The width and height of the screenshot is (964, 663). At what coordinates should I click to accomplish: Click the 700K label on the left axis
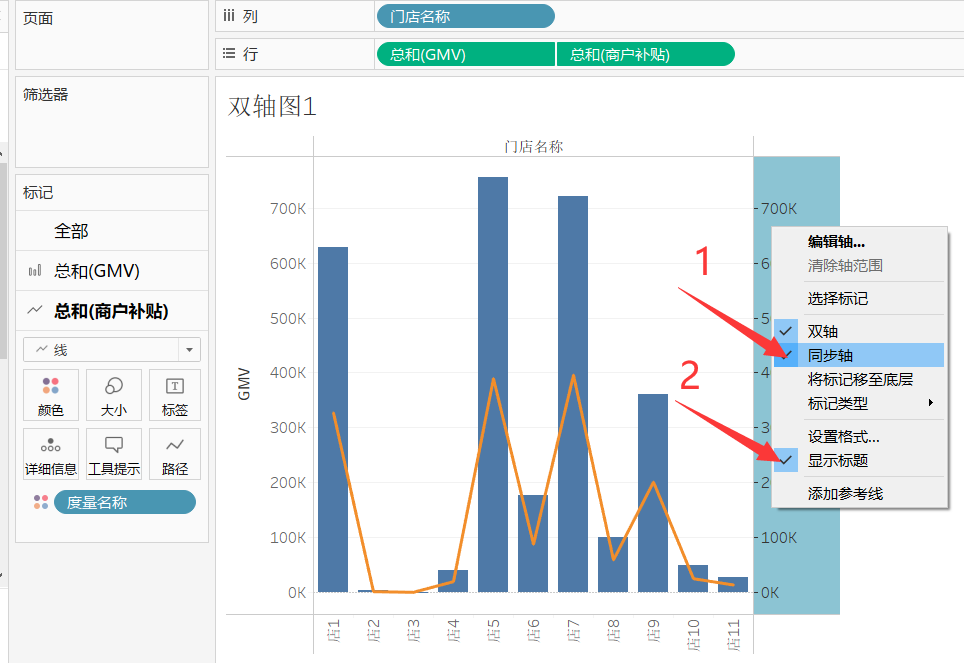click(288, 208)
